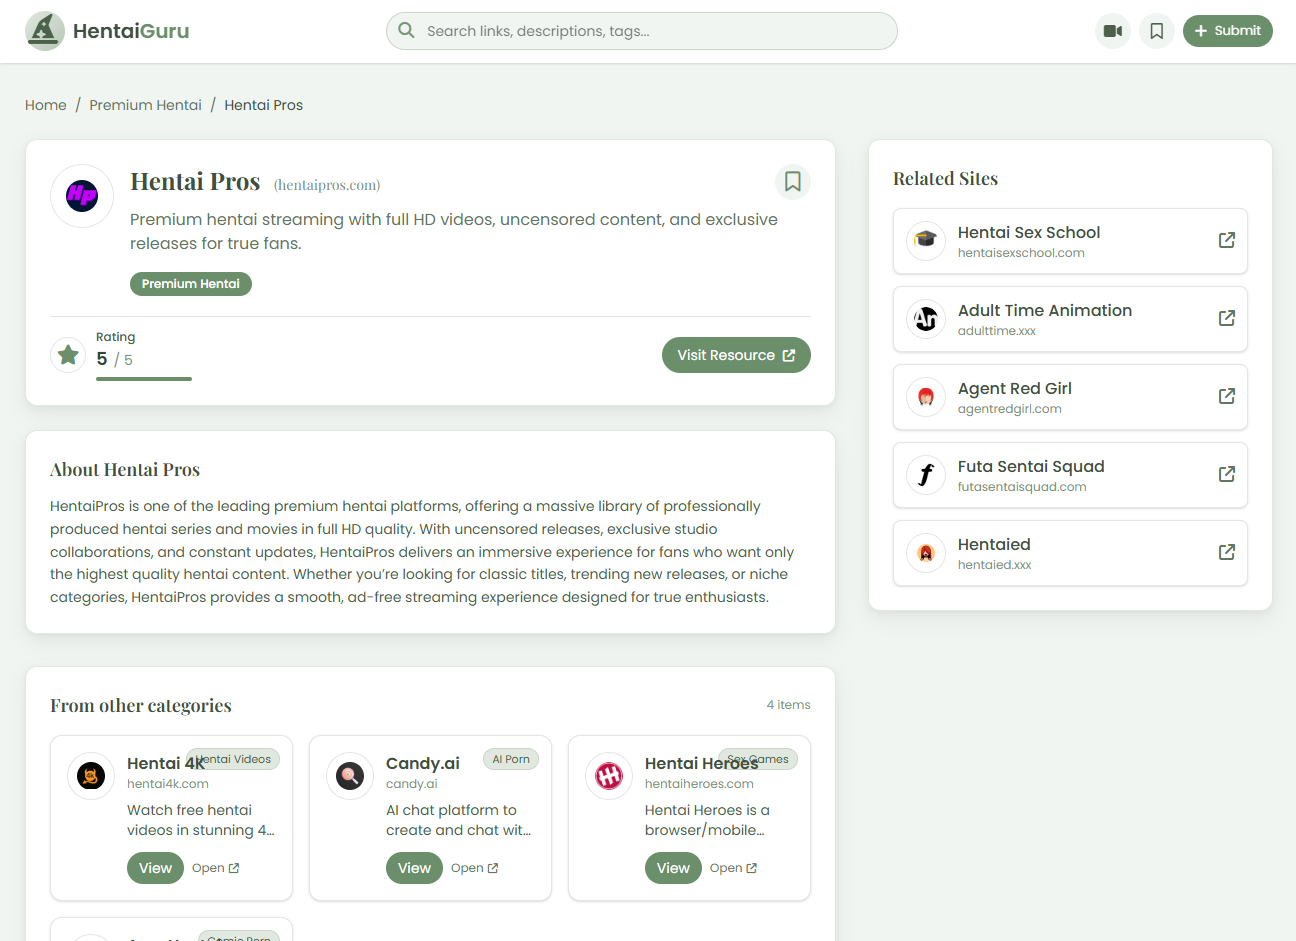Click the (hentaipros.com) domain text
This screenshot has width=1296, height=941.
coord(327,185)
